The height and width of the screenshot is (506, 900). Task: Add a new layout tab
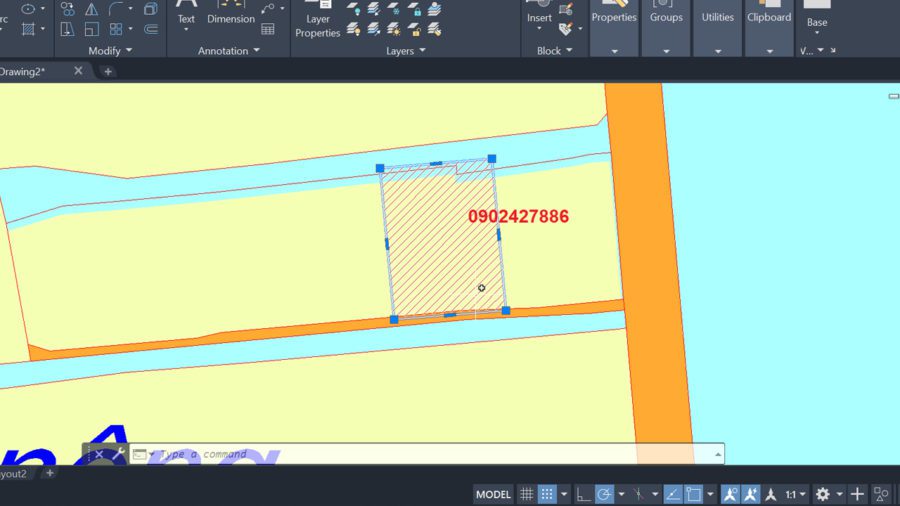pos(49,473)
